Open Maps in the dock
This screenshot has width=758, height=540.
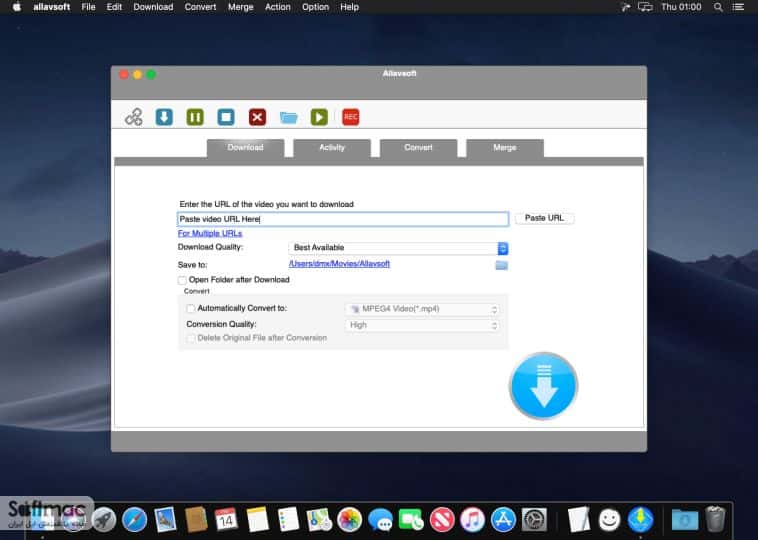tap(319, 520)
